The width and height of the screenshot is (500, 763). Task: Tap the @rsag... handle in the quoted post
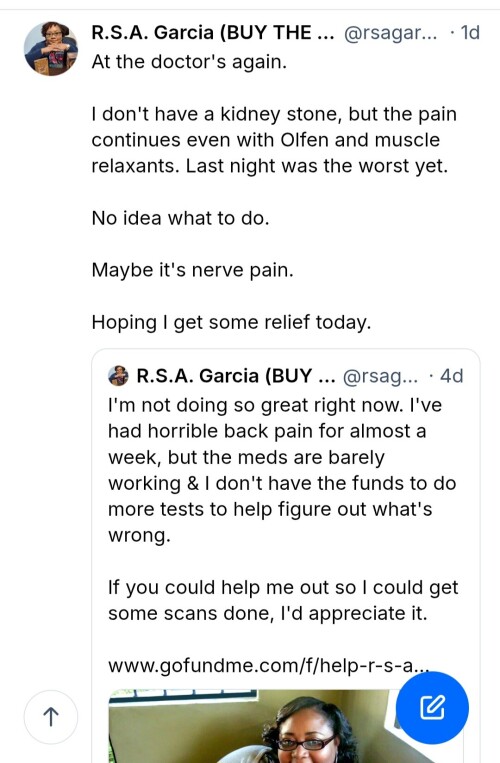click(x=380, y=376)
